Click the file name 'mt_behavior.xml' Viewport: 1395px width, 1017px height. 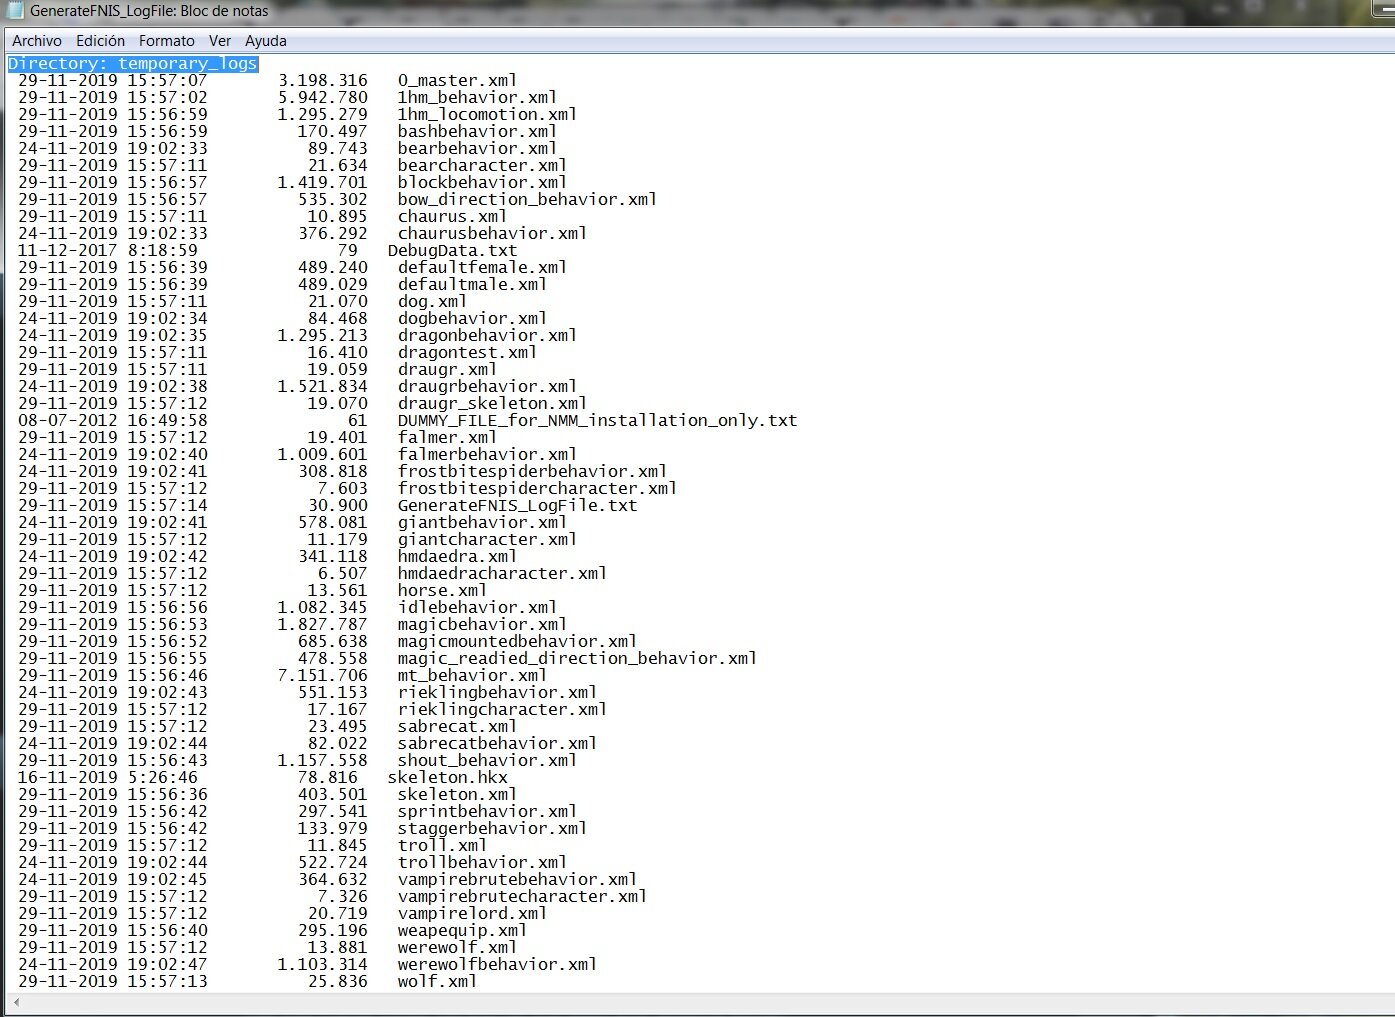click(x=472, y=675)
